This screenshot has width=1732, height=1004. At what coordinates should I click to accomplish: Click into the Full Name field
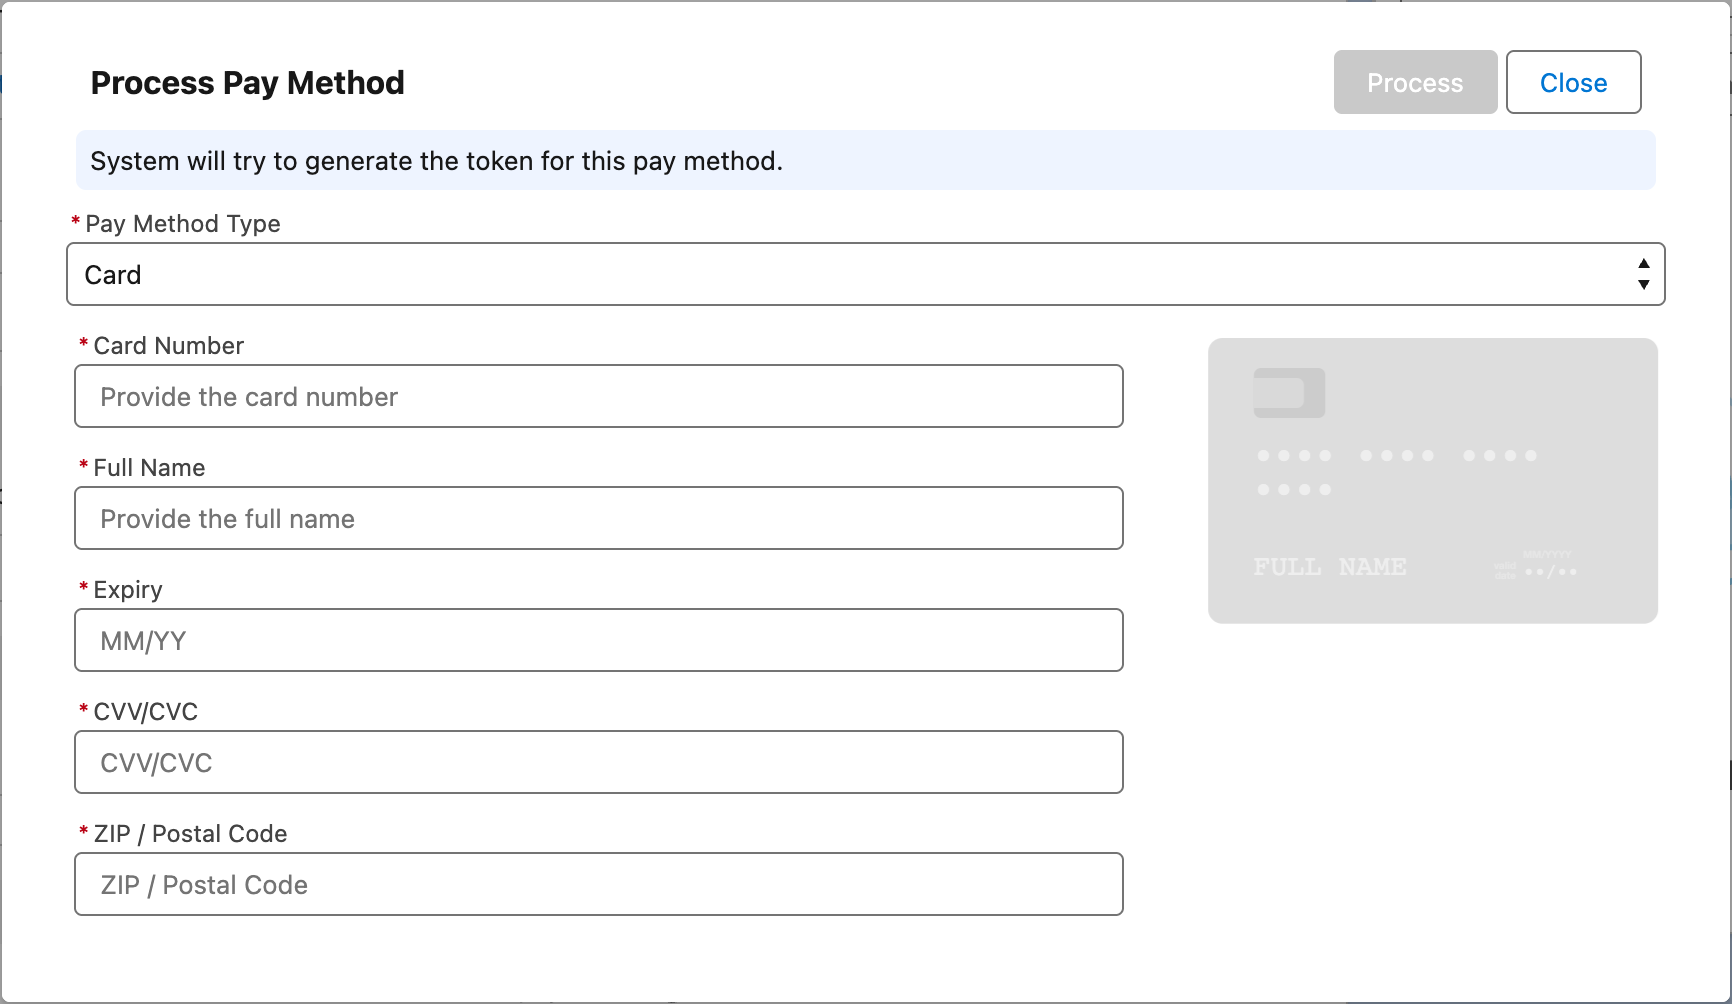pyautogui.click(x=599, y=518)
